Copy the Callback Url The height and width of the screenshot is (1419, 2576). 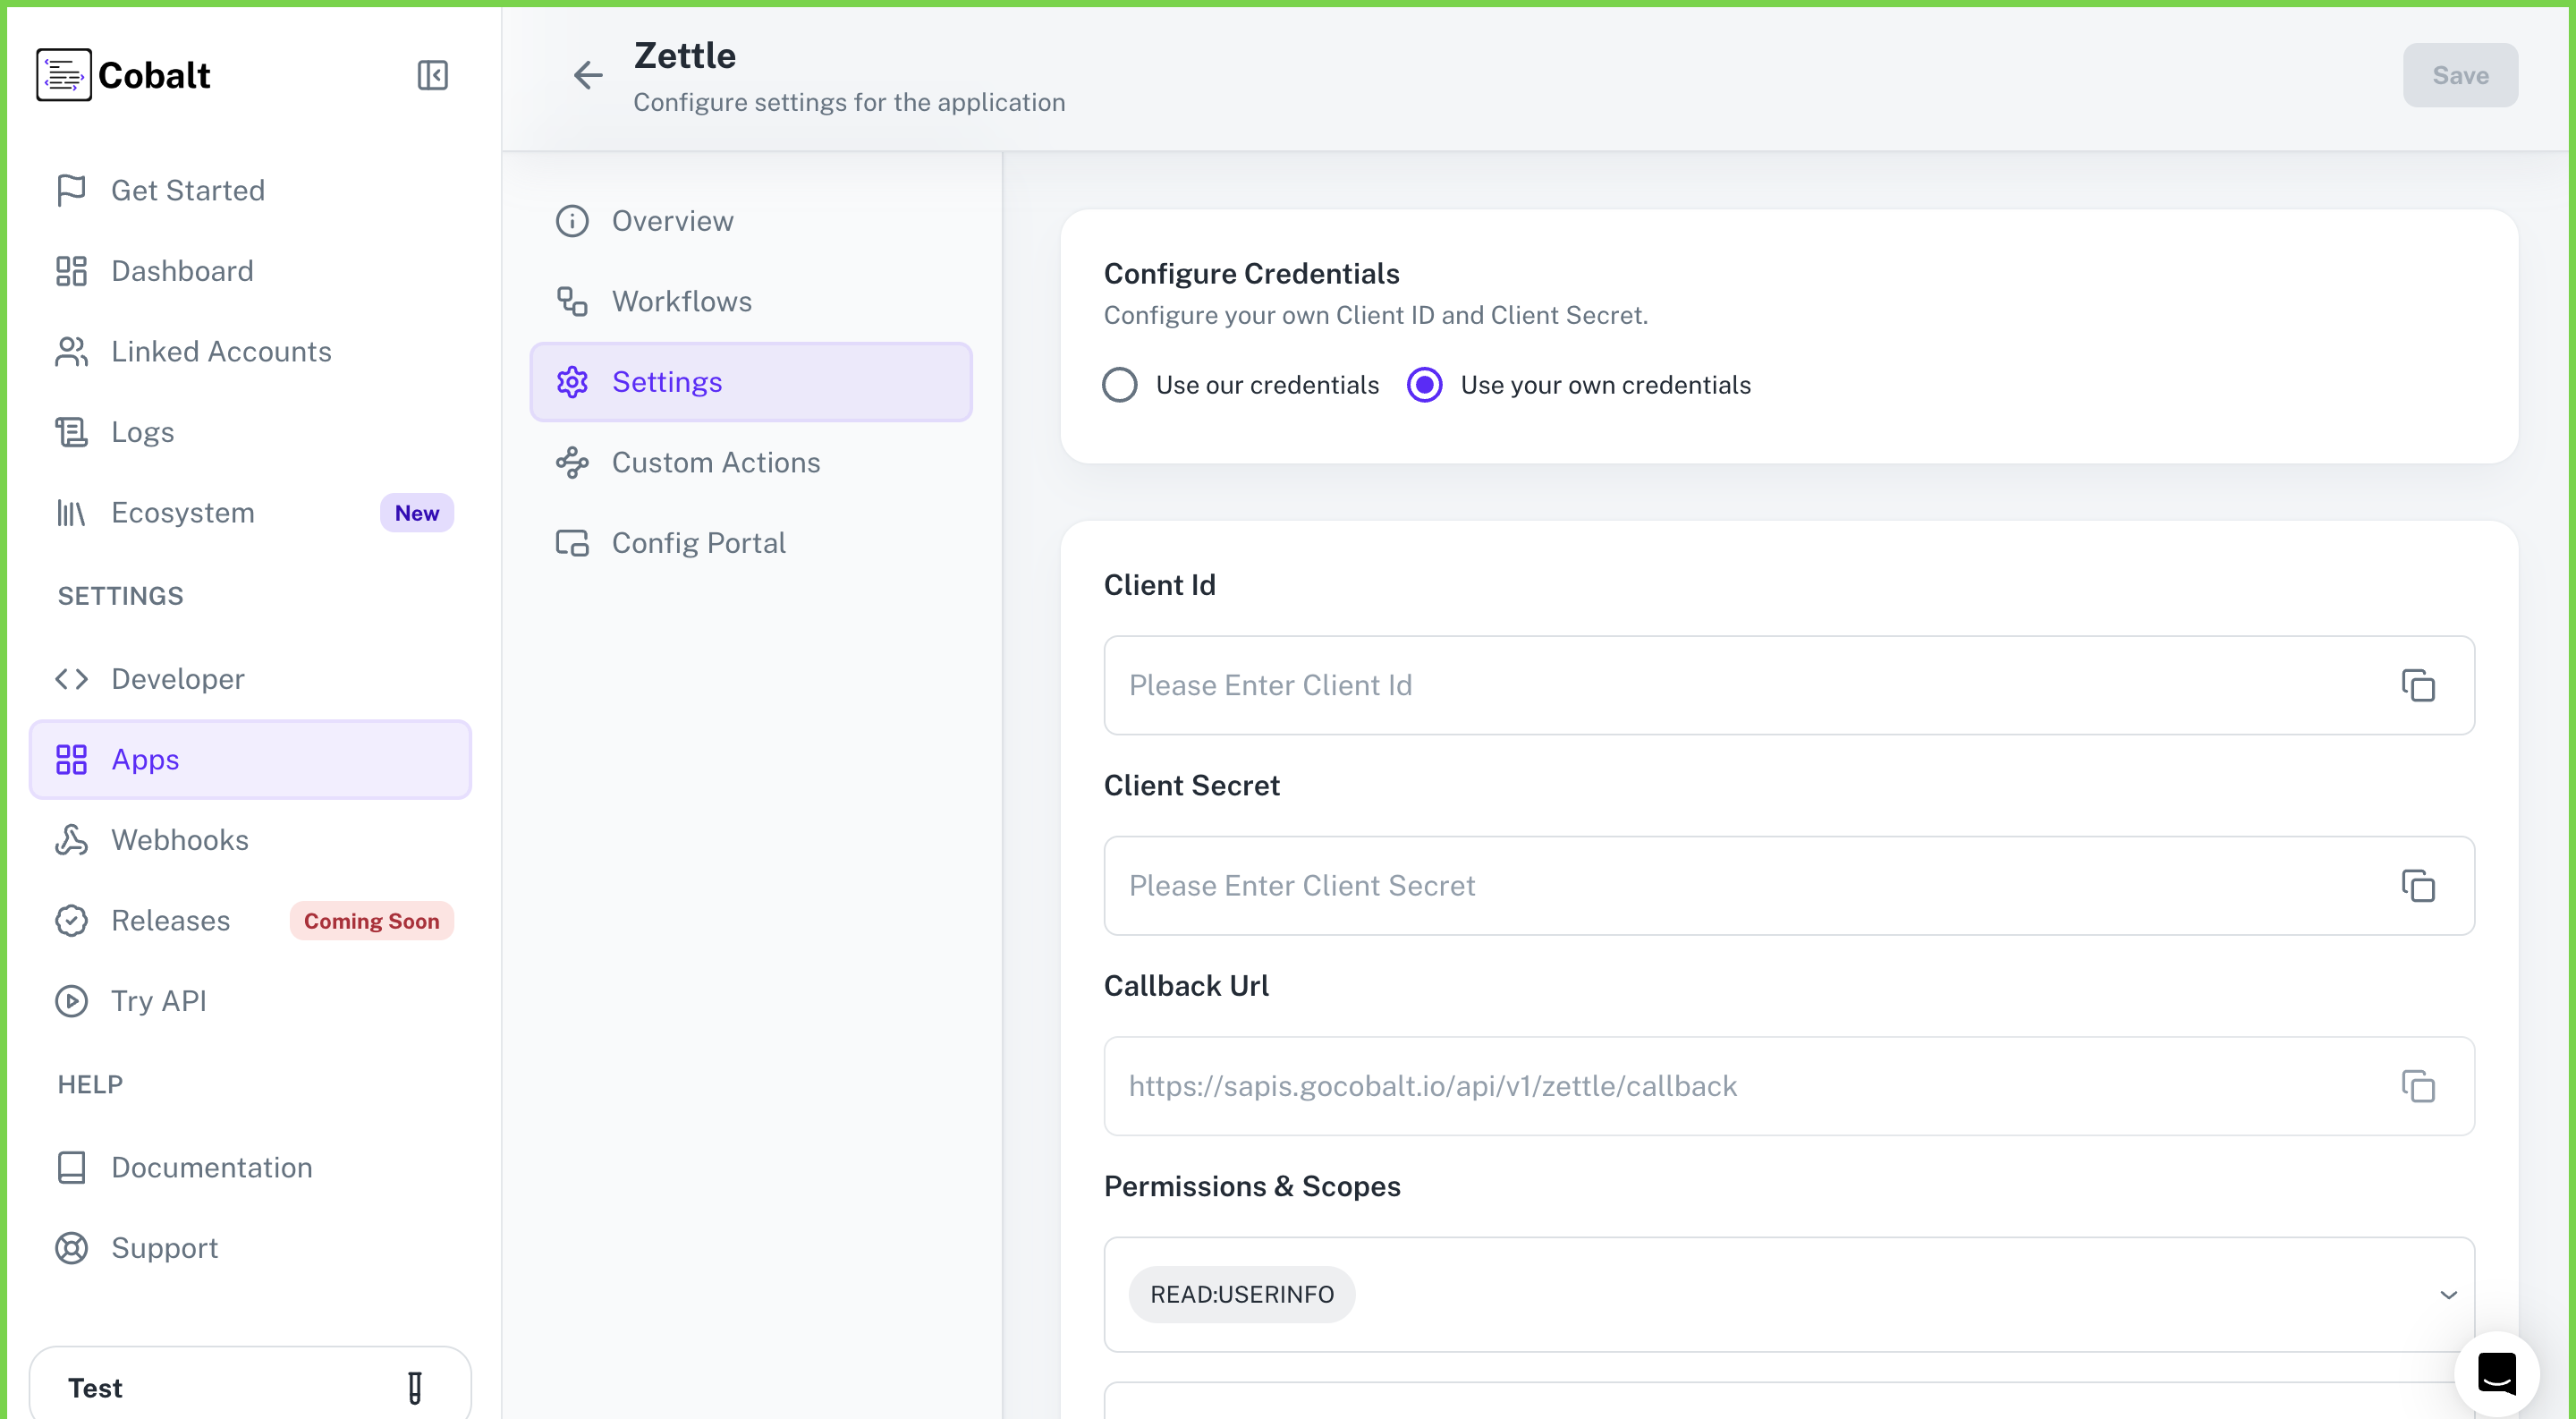pyautogui.click(x=2419, y=1086)
